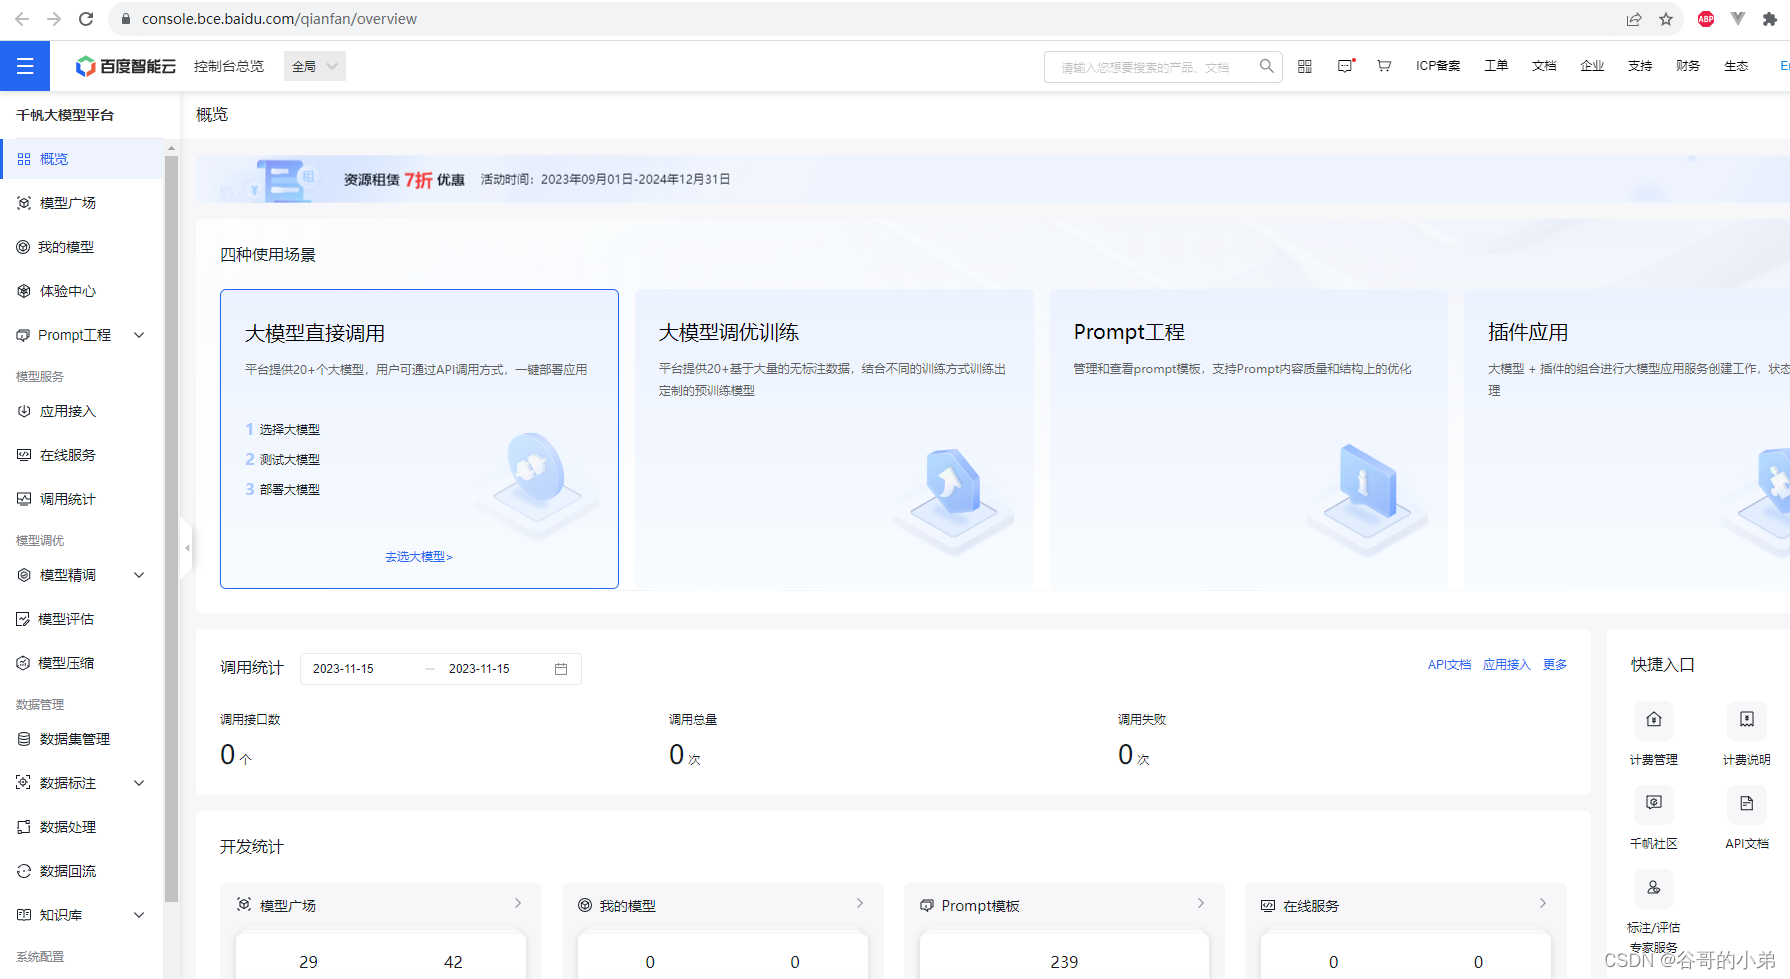Open the 支持 header menu
1790x979 pixels.
(1640, 66)
